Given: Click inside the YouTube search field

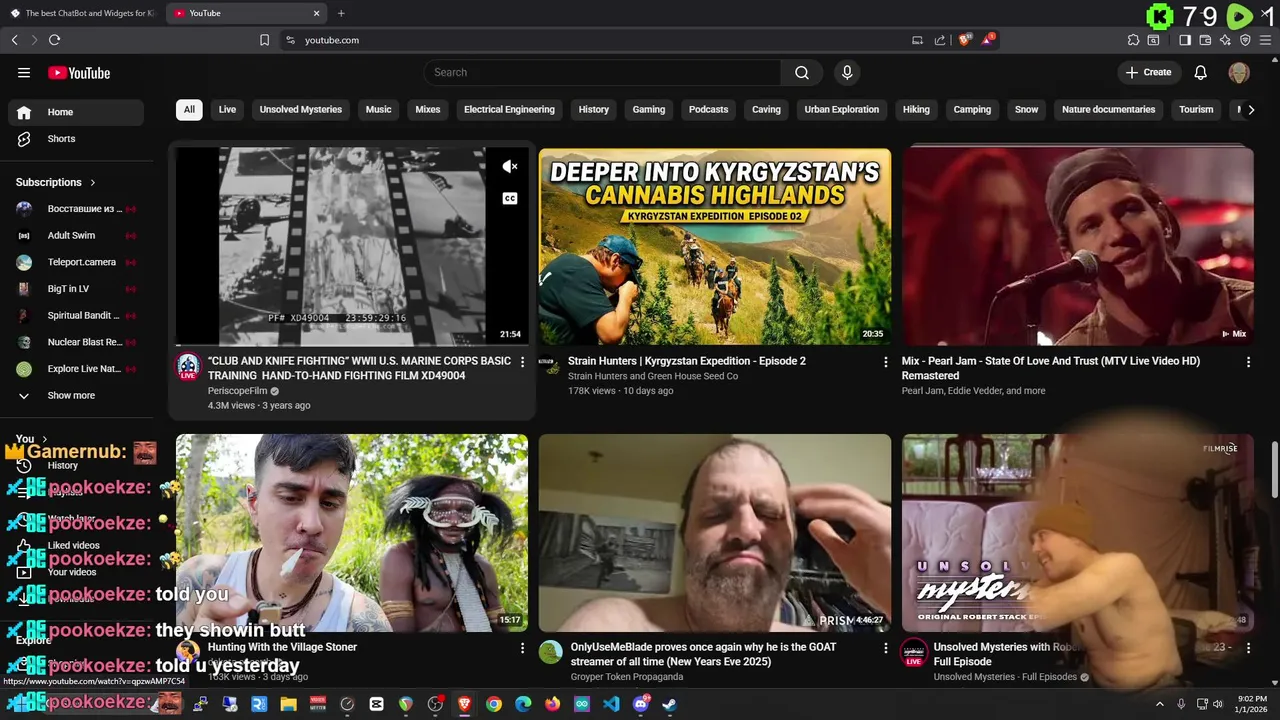Looking at the screenshot, I should click(x=603, y=72).
